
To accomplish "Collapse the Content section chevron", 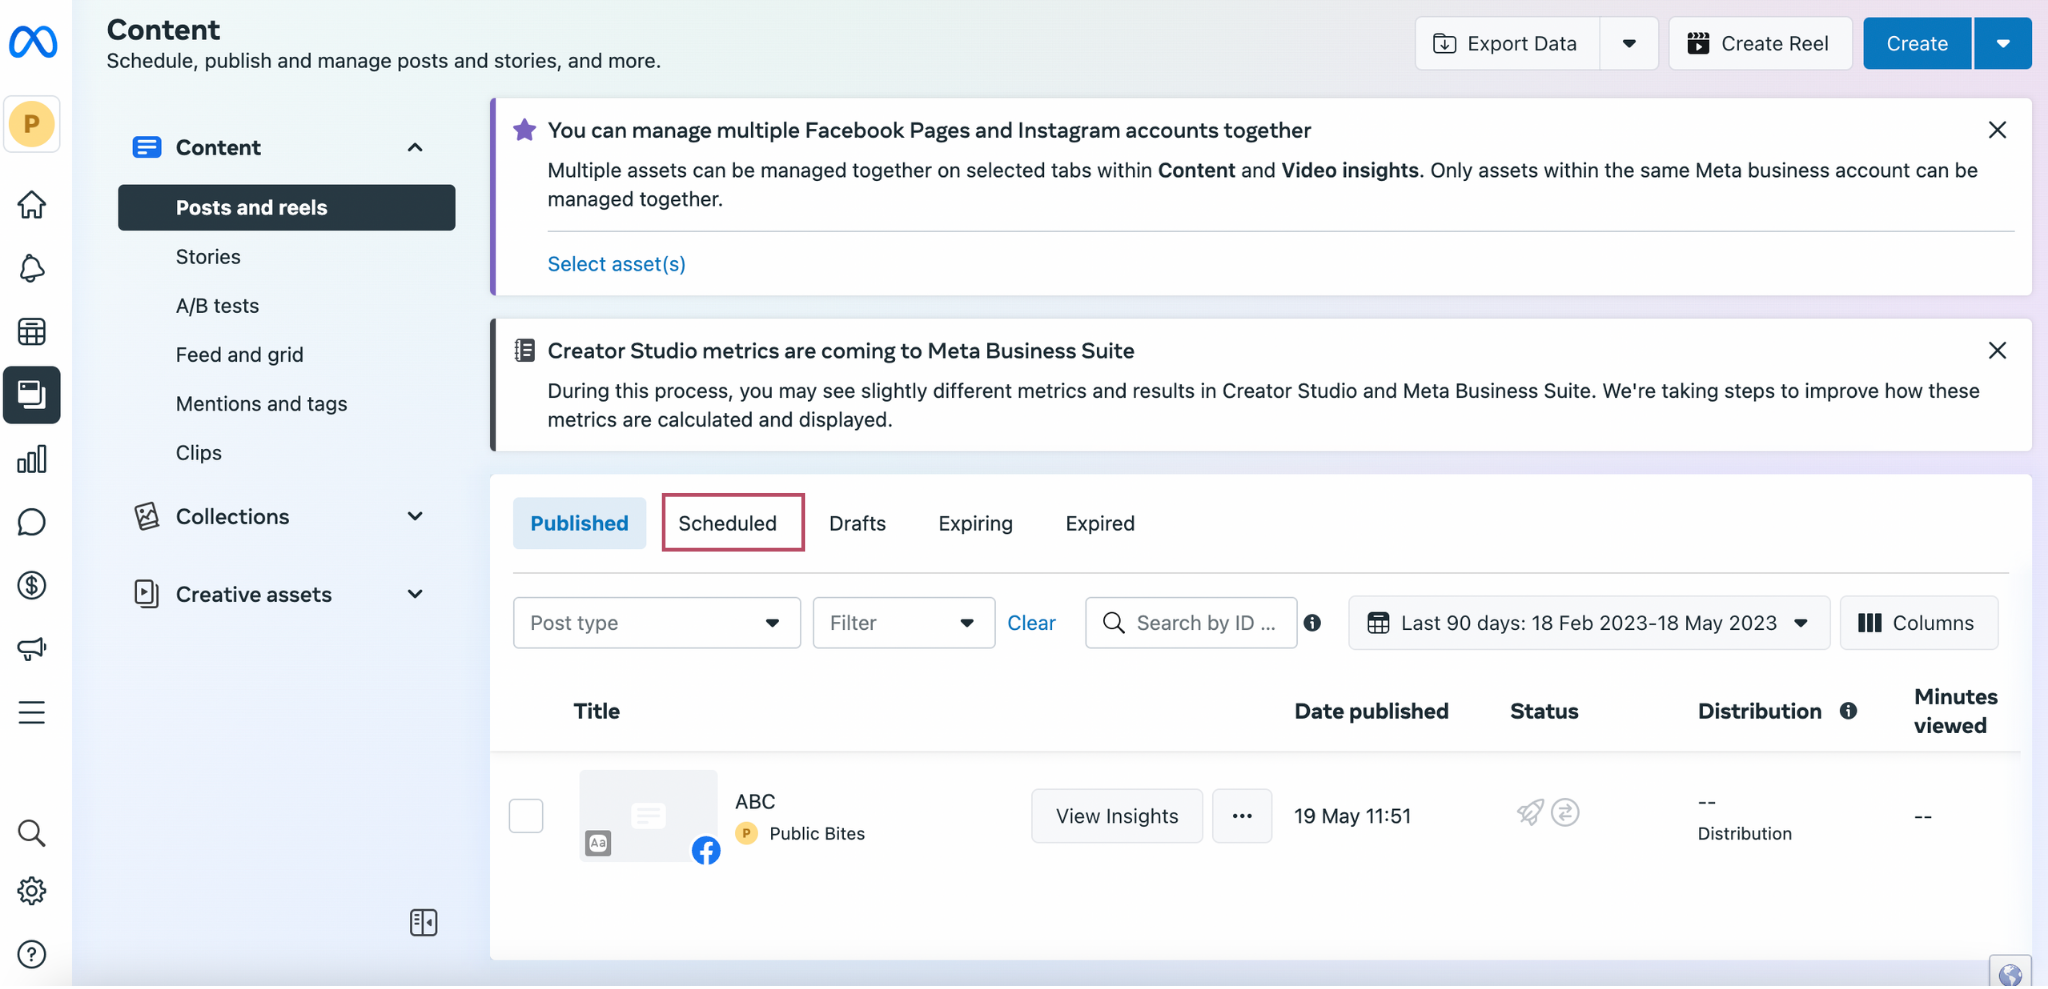I will [x=415, y=148].
